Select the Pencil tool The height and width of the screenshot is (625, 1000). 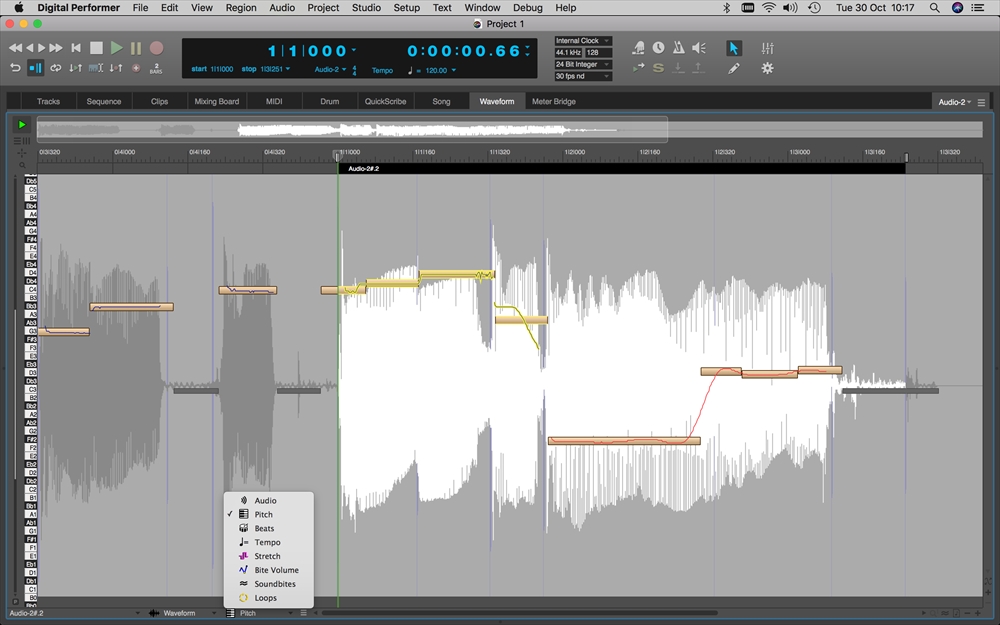coord(733,68)
